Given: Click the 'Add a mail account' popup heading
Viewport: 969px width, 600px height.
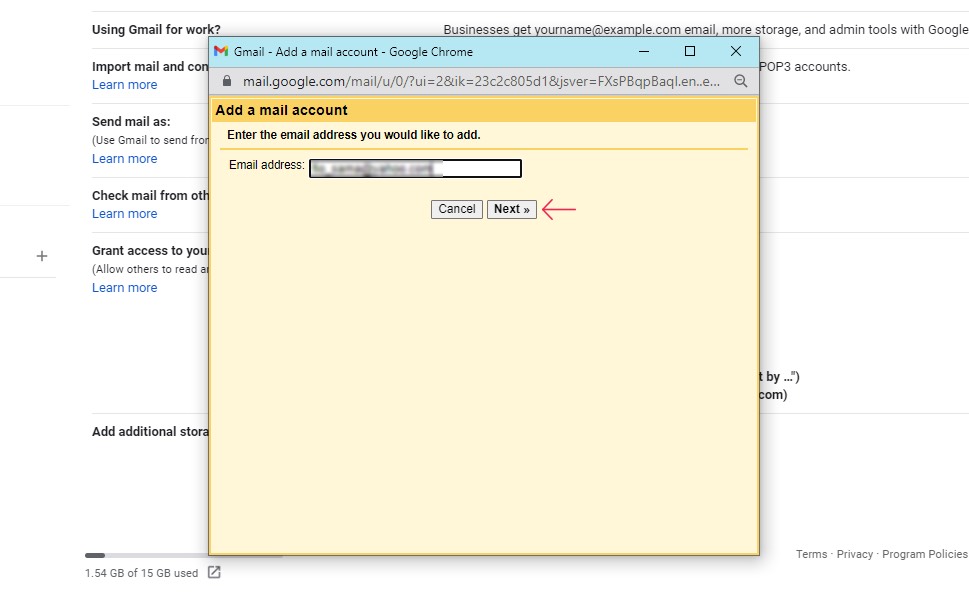Looking at the screenshot, I should (281, 110).
